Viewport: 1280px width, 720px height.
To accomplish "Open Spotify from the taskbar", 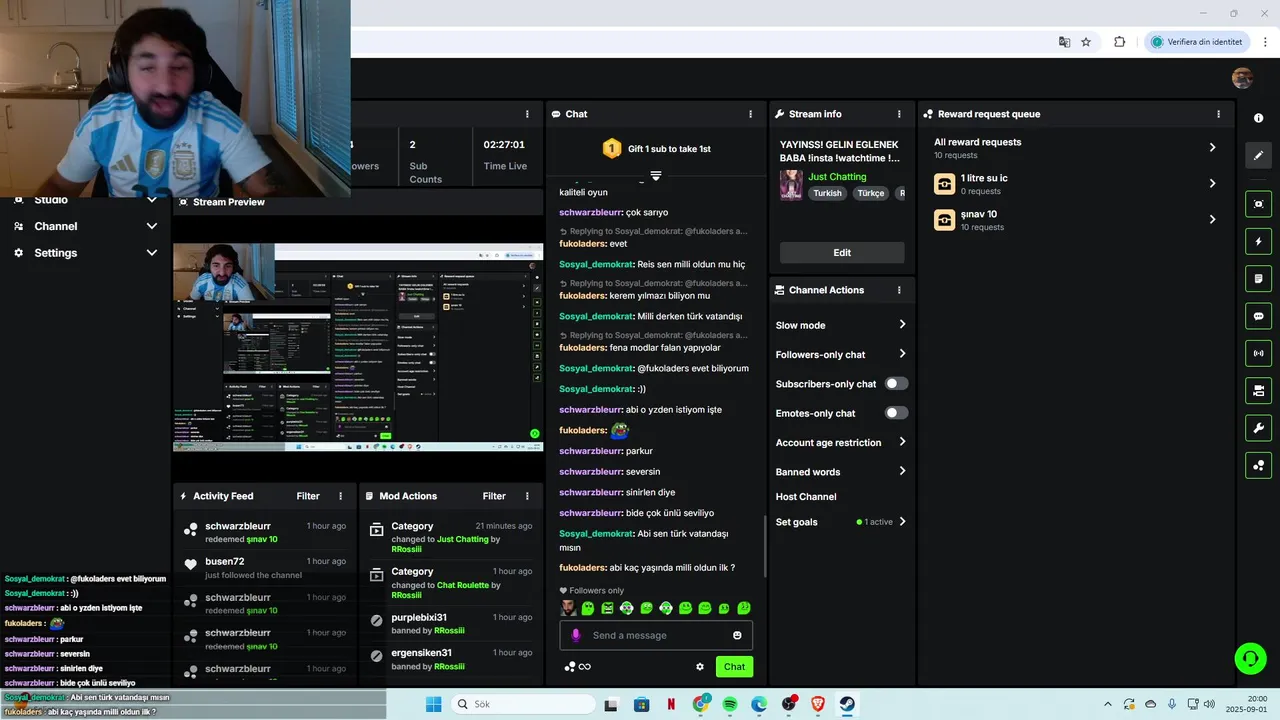I will click(730, 704).
